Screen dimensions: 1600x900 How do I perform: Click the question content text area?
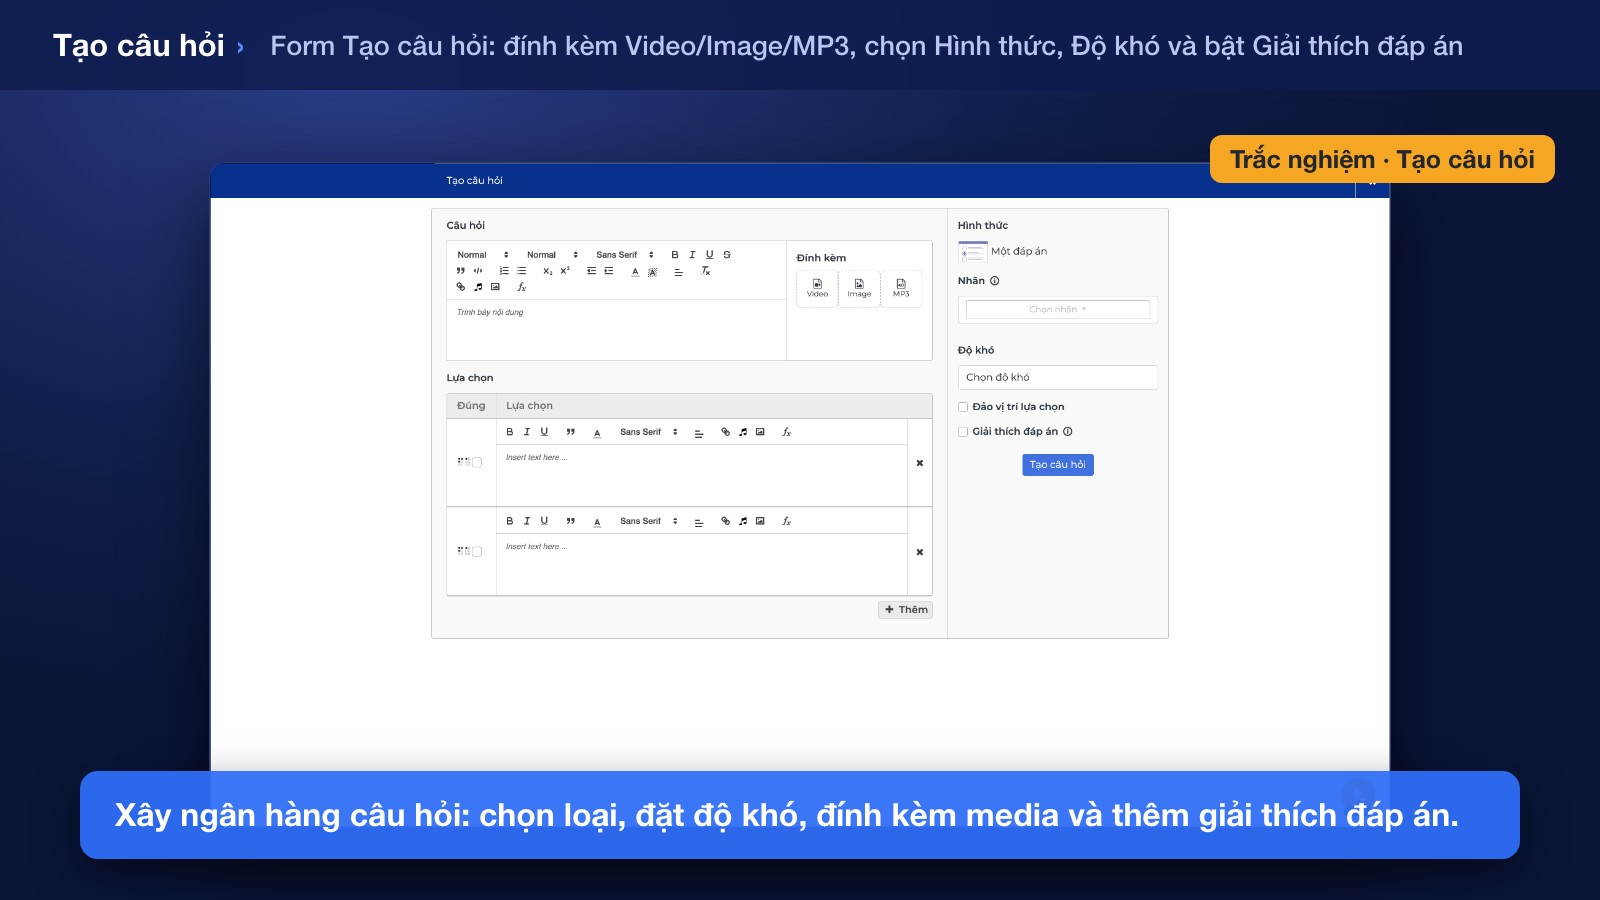(616, 329)
